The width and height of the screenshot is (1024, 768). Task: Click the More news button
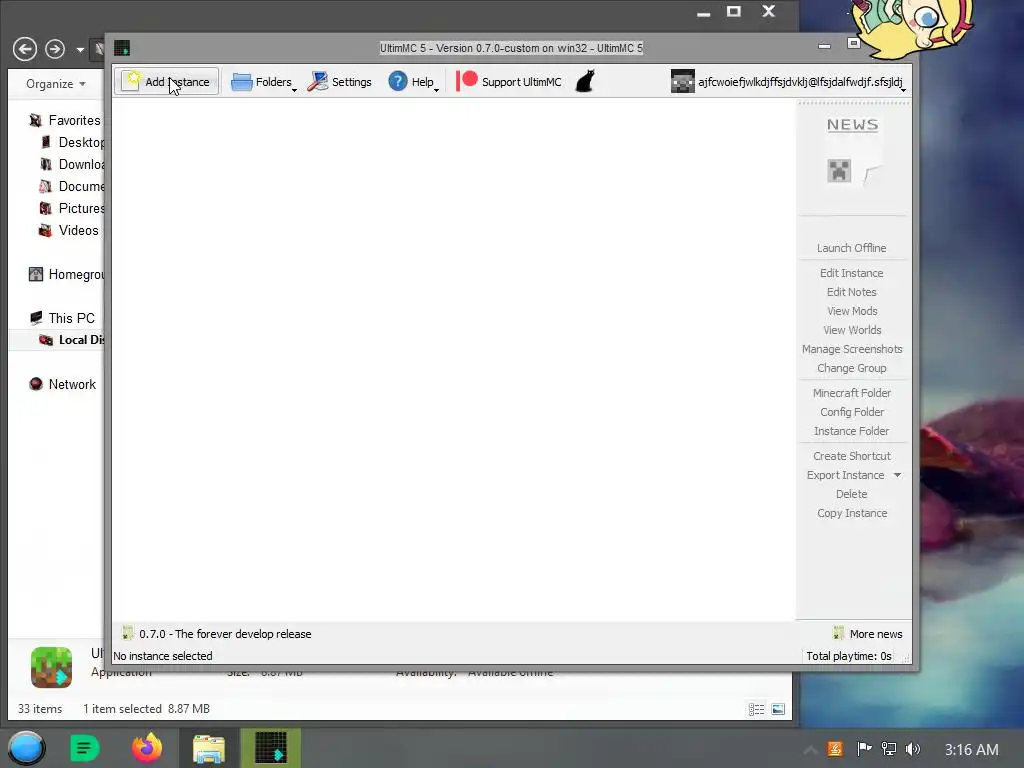coord(867,633)
